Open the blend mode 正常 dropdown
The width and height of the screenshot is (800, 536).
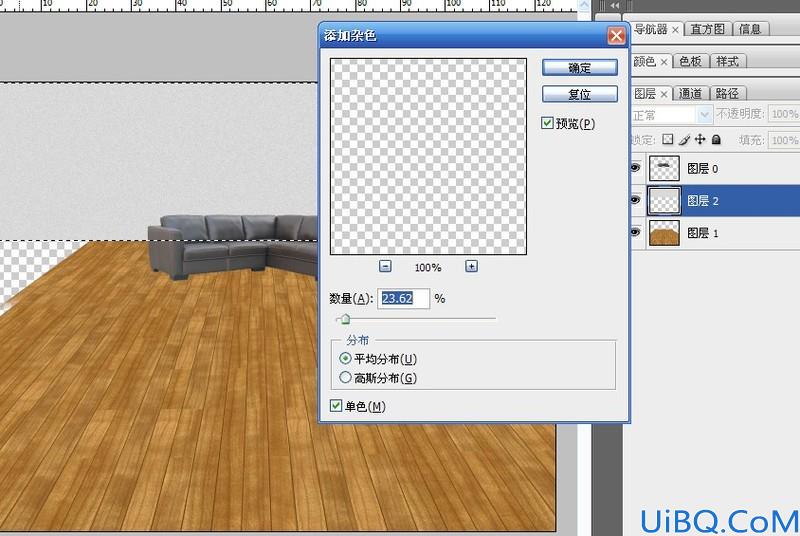click(671, 114)
